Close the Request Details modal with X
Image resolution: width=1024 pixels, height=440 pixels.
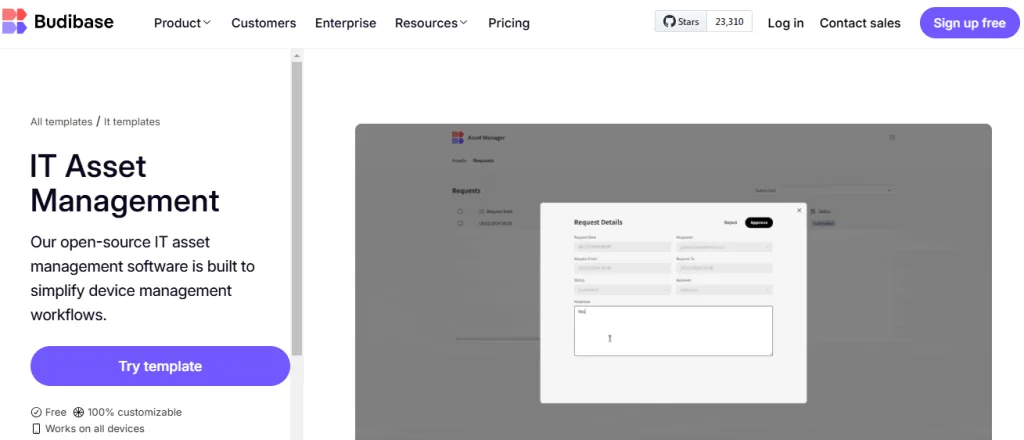point(799,210)
